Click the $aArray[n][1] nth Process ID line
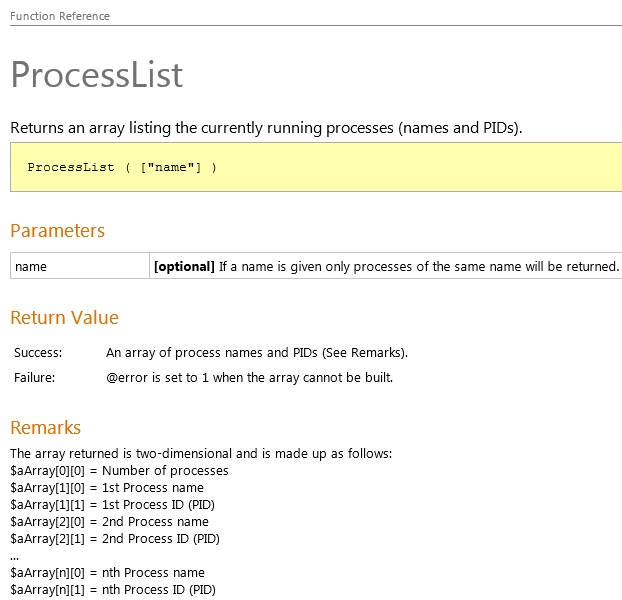The width and height of the screenshot is (622, 600). coord(113,590)
